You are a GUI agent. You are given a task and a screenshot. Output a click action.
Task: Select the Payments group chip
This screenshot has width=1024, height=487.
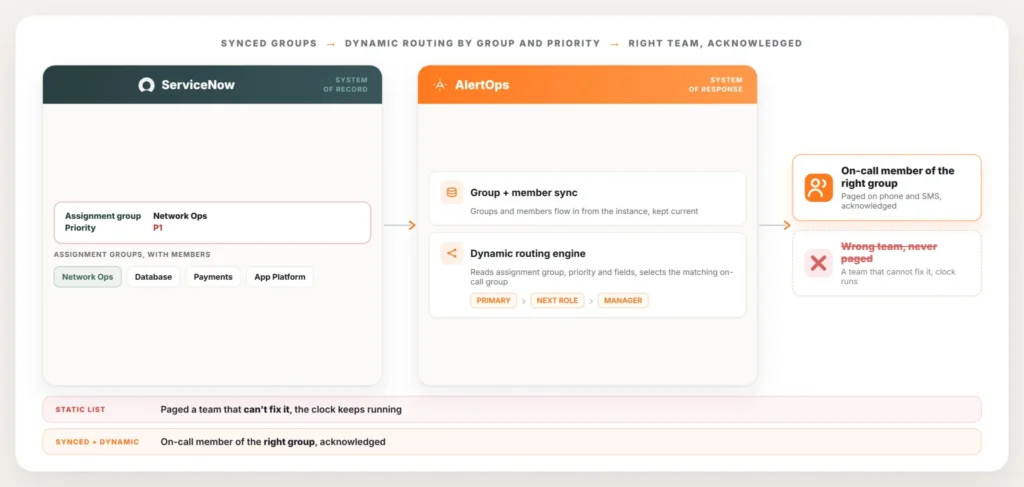tap(213, 277)
